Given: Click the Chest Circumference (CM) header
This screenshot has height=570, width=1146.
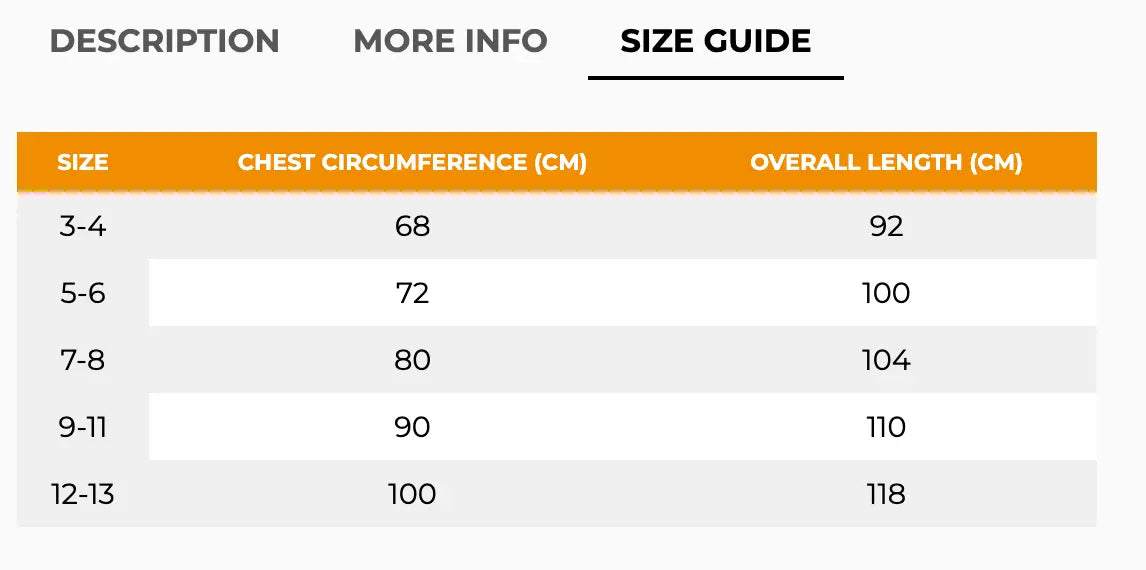Looking at the screenshot, I should click(412, 162).
